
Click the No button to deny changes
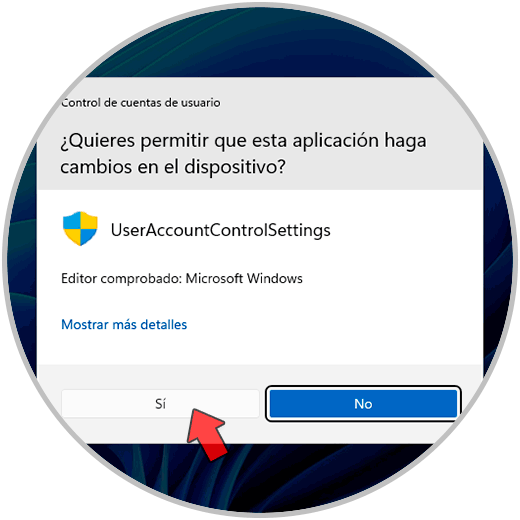click(363, 404)
